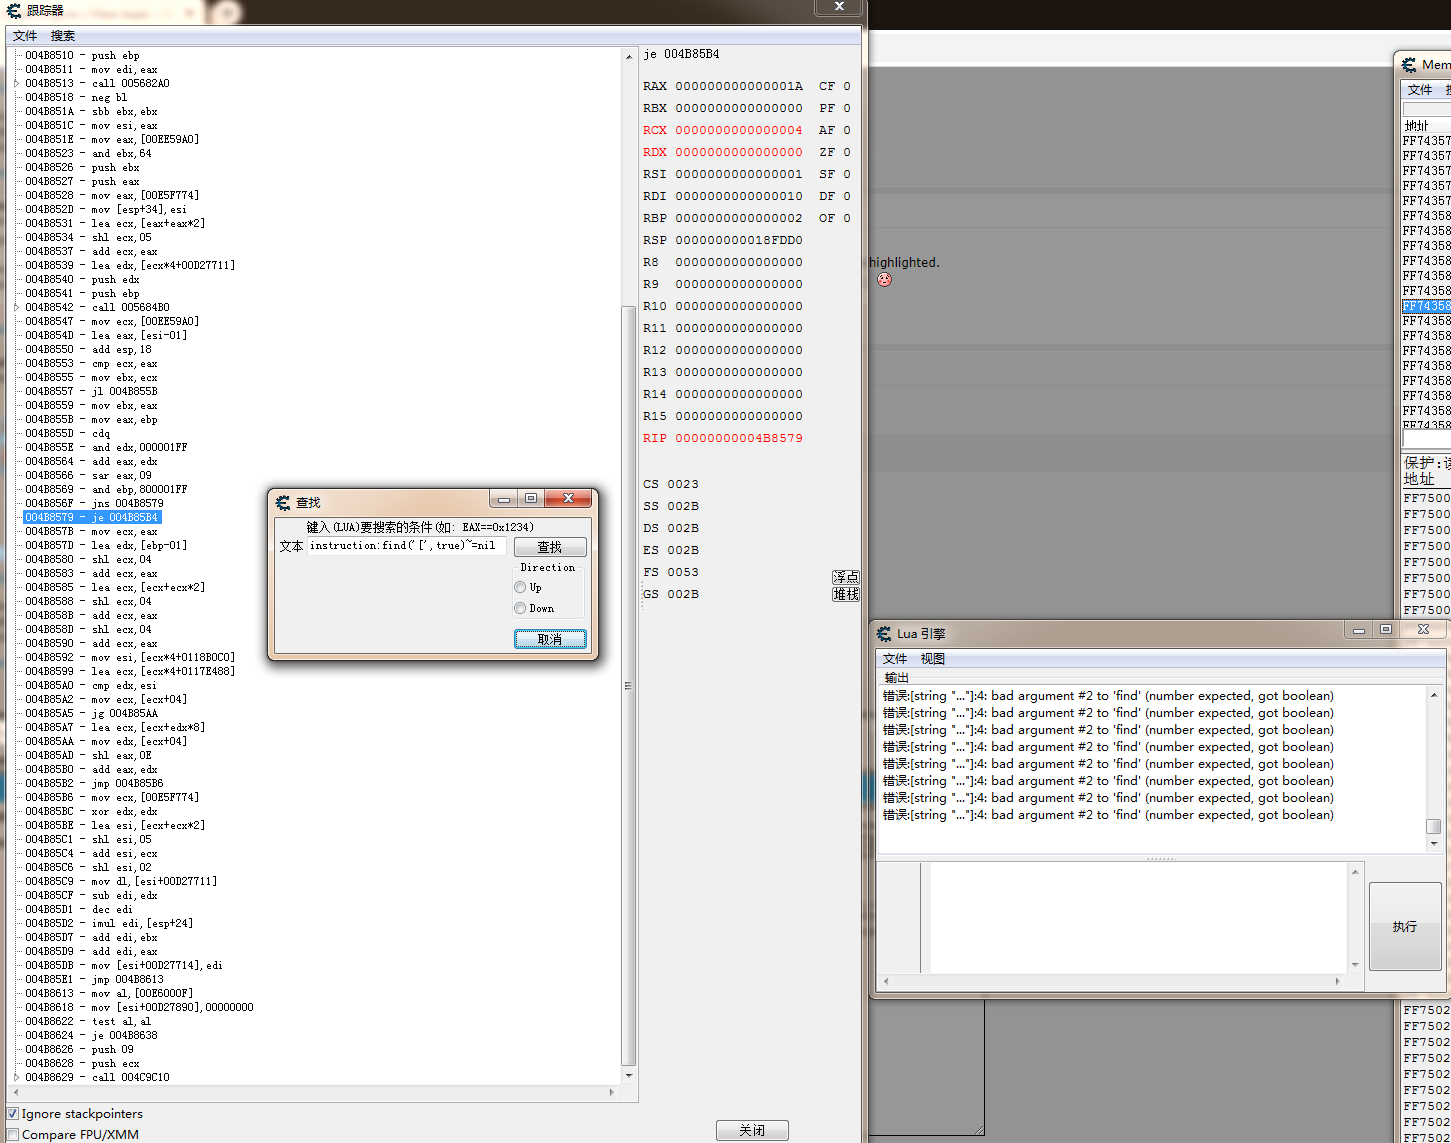
Task: Select the Down direction radio button
Action: click(520, 608)
